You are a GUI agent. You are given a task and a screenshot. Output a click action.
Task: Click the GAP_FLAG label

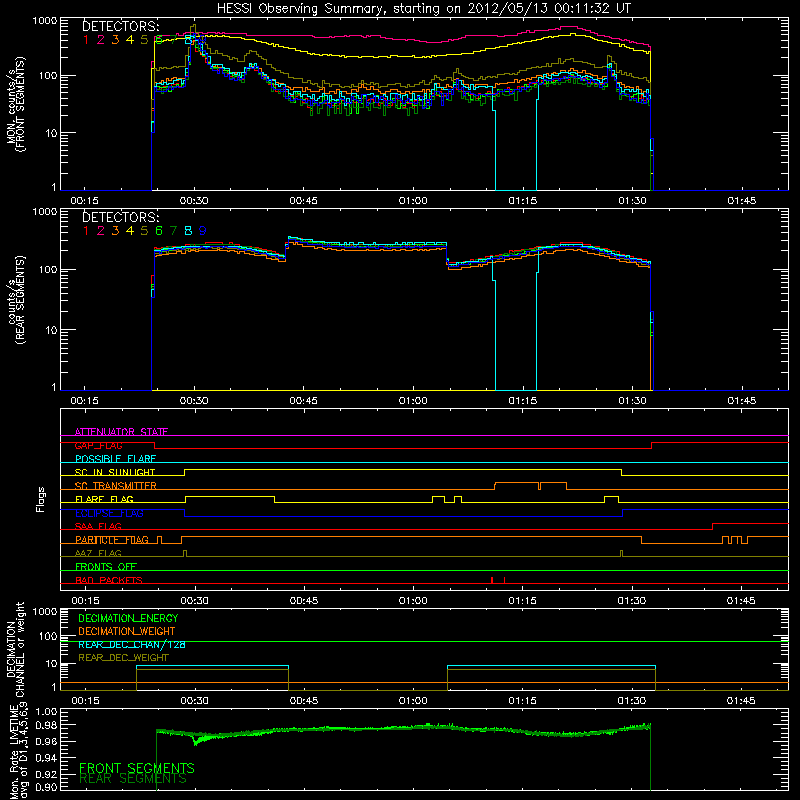[98, 445]
